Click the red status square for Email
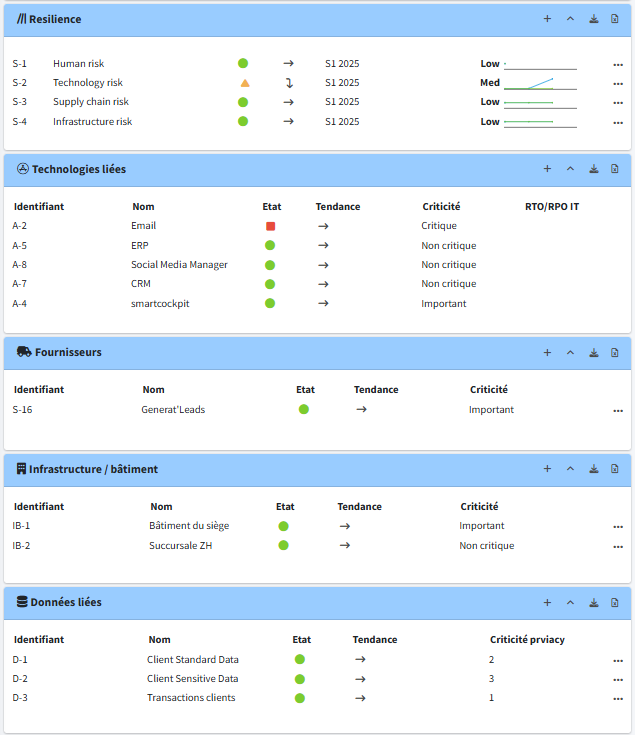The height and width of the screenshot is (735, 635). pyautogui.click(x=270, y=226)
